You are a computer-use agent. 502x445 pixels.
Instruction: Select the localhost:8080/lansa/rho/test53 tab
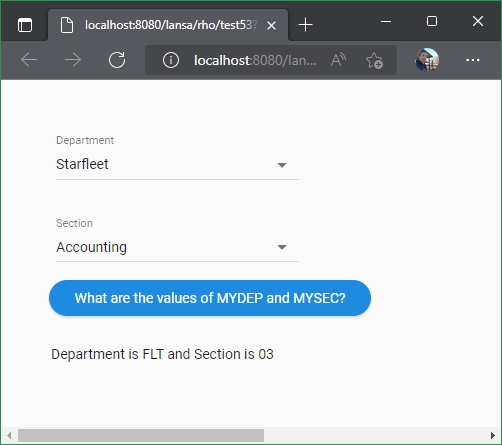(168, 25)
